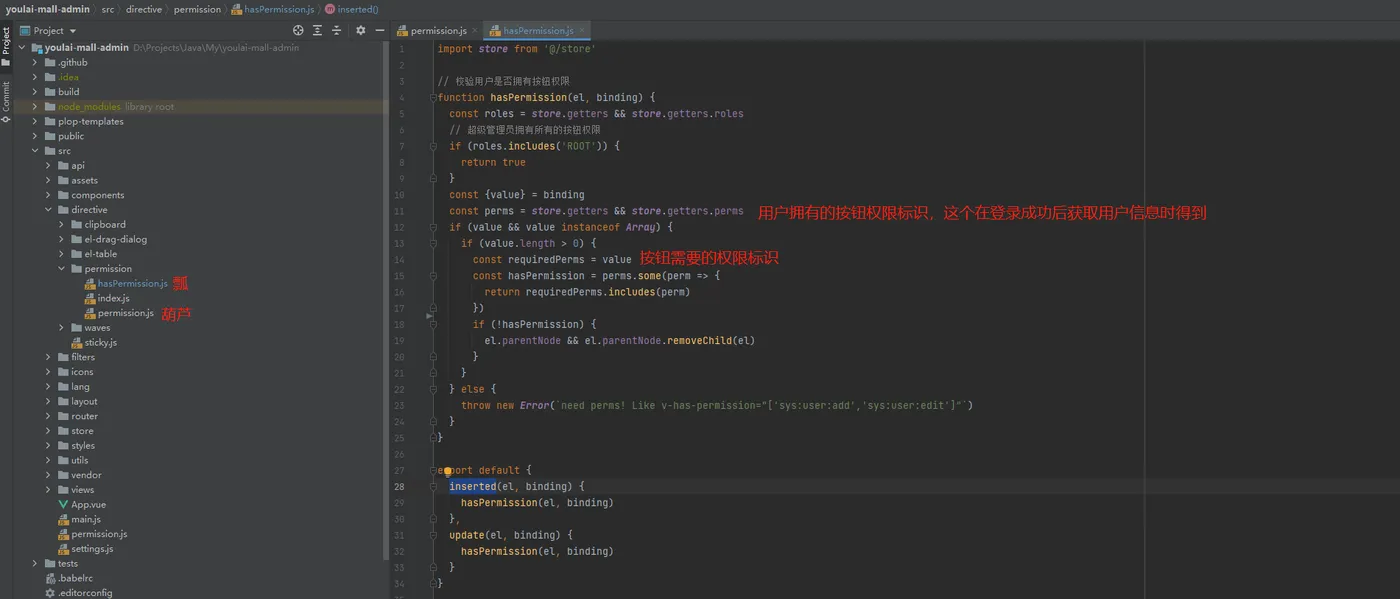
Task: Expand the node_modules folder chevron
Action: point(35,107)
